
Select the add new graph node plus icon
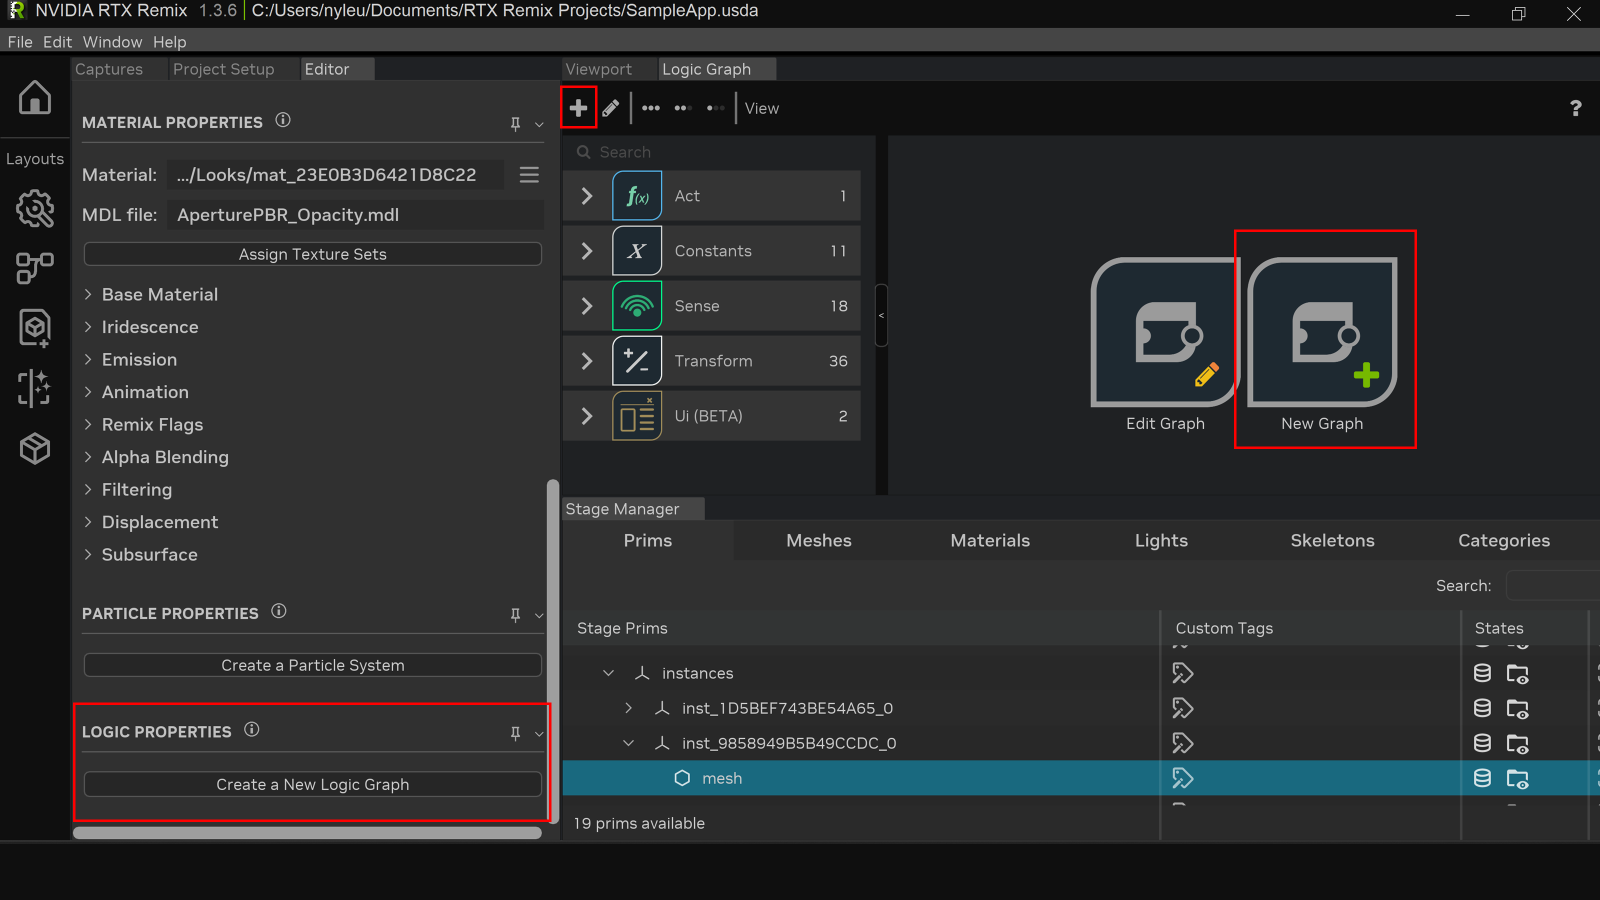point(578,108)
